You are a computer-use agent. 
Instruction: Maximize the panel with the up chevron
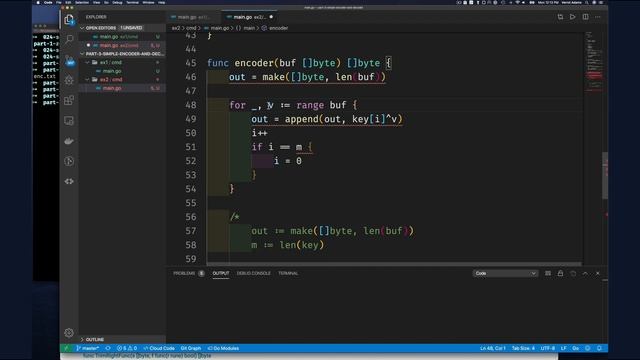pyautogui.click(x=585, y=273)
